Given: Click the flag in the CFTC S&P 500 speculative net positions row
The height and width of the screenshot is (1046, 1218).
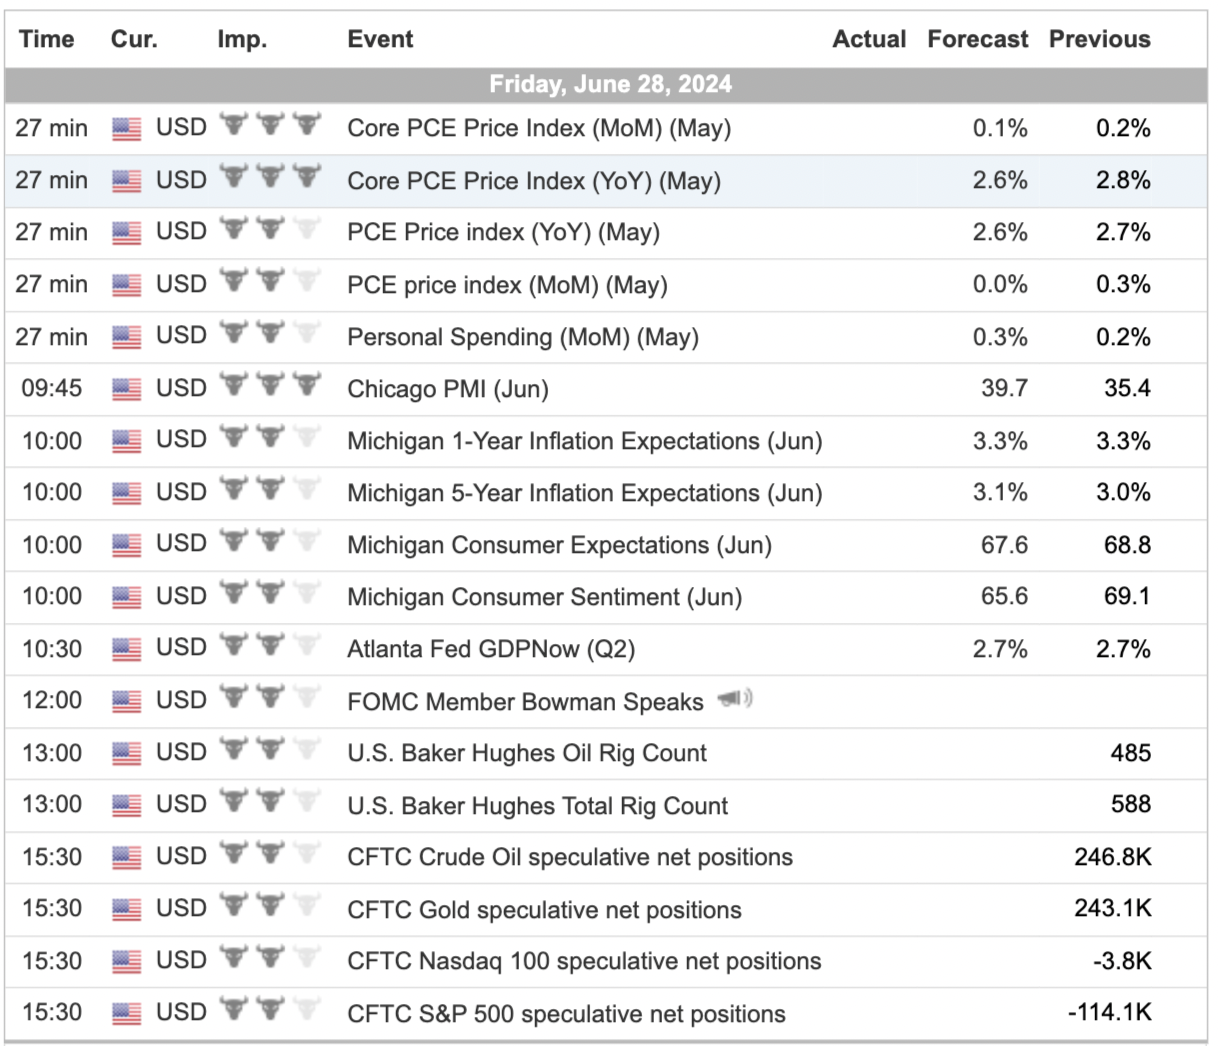Looking at the screenshot, I should pyautogui.click(x=126, y=1013).
